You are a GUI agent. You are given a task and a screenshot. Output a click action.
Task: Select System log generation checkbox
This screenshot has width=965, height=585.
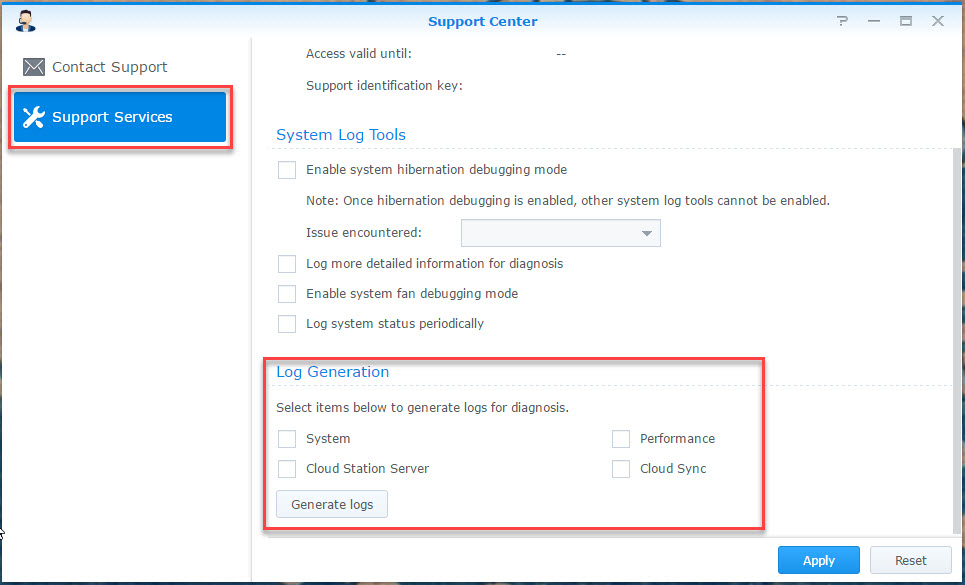coord(287,439)
